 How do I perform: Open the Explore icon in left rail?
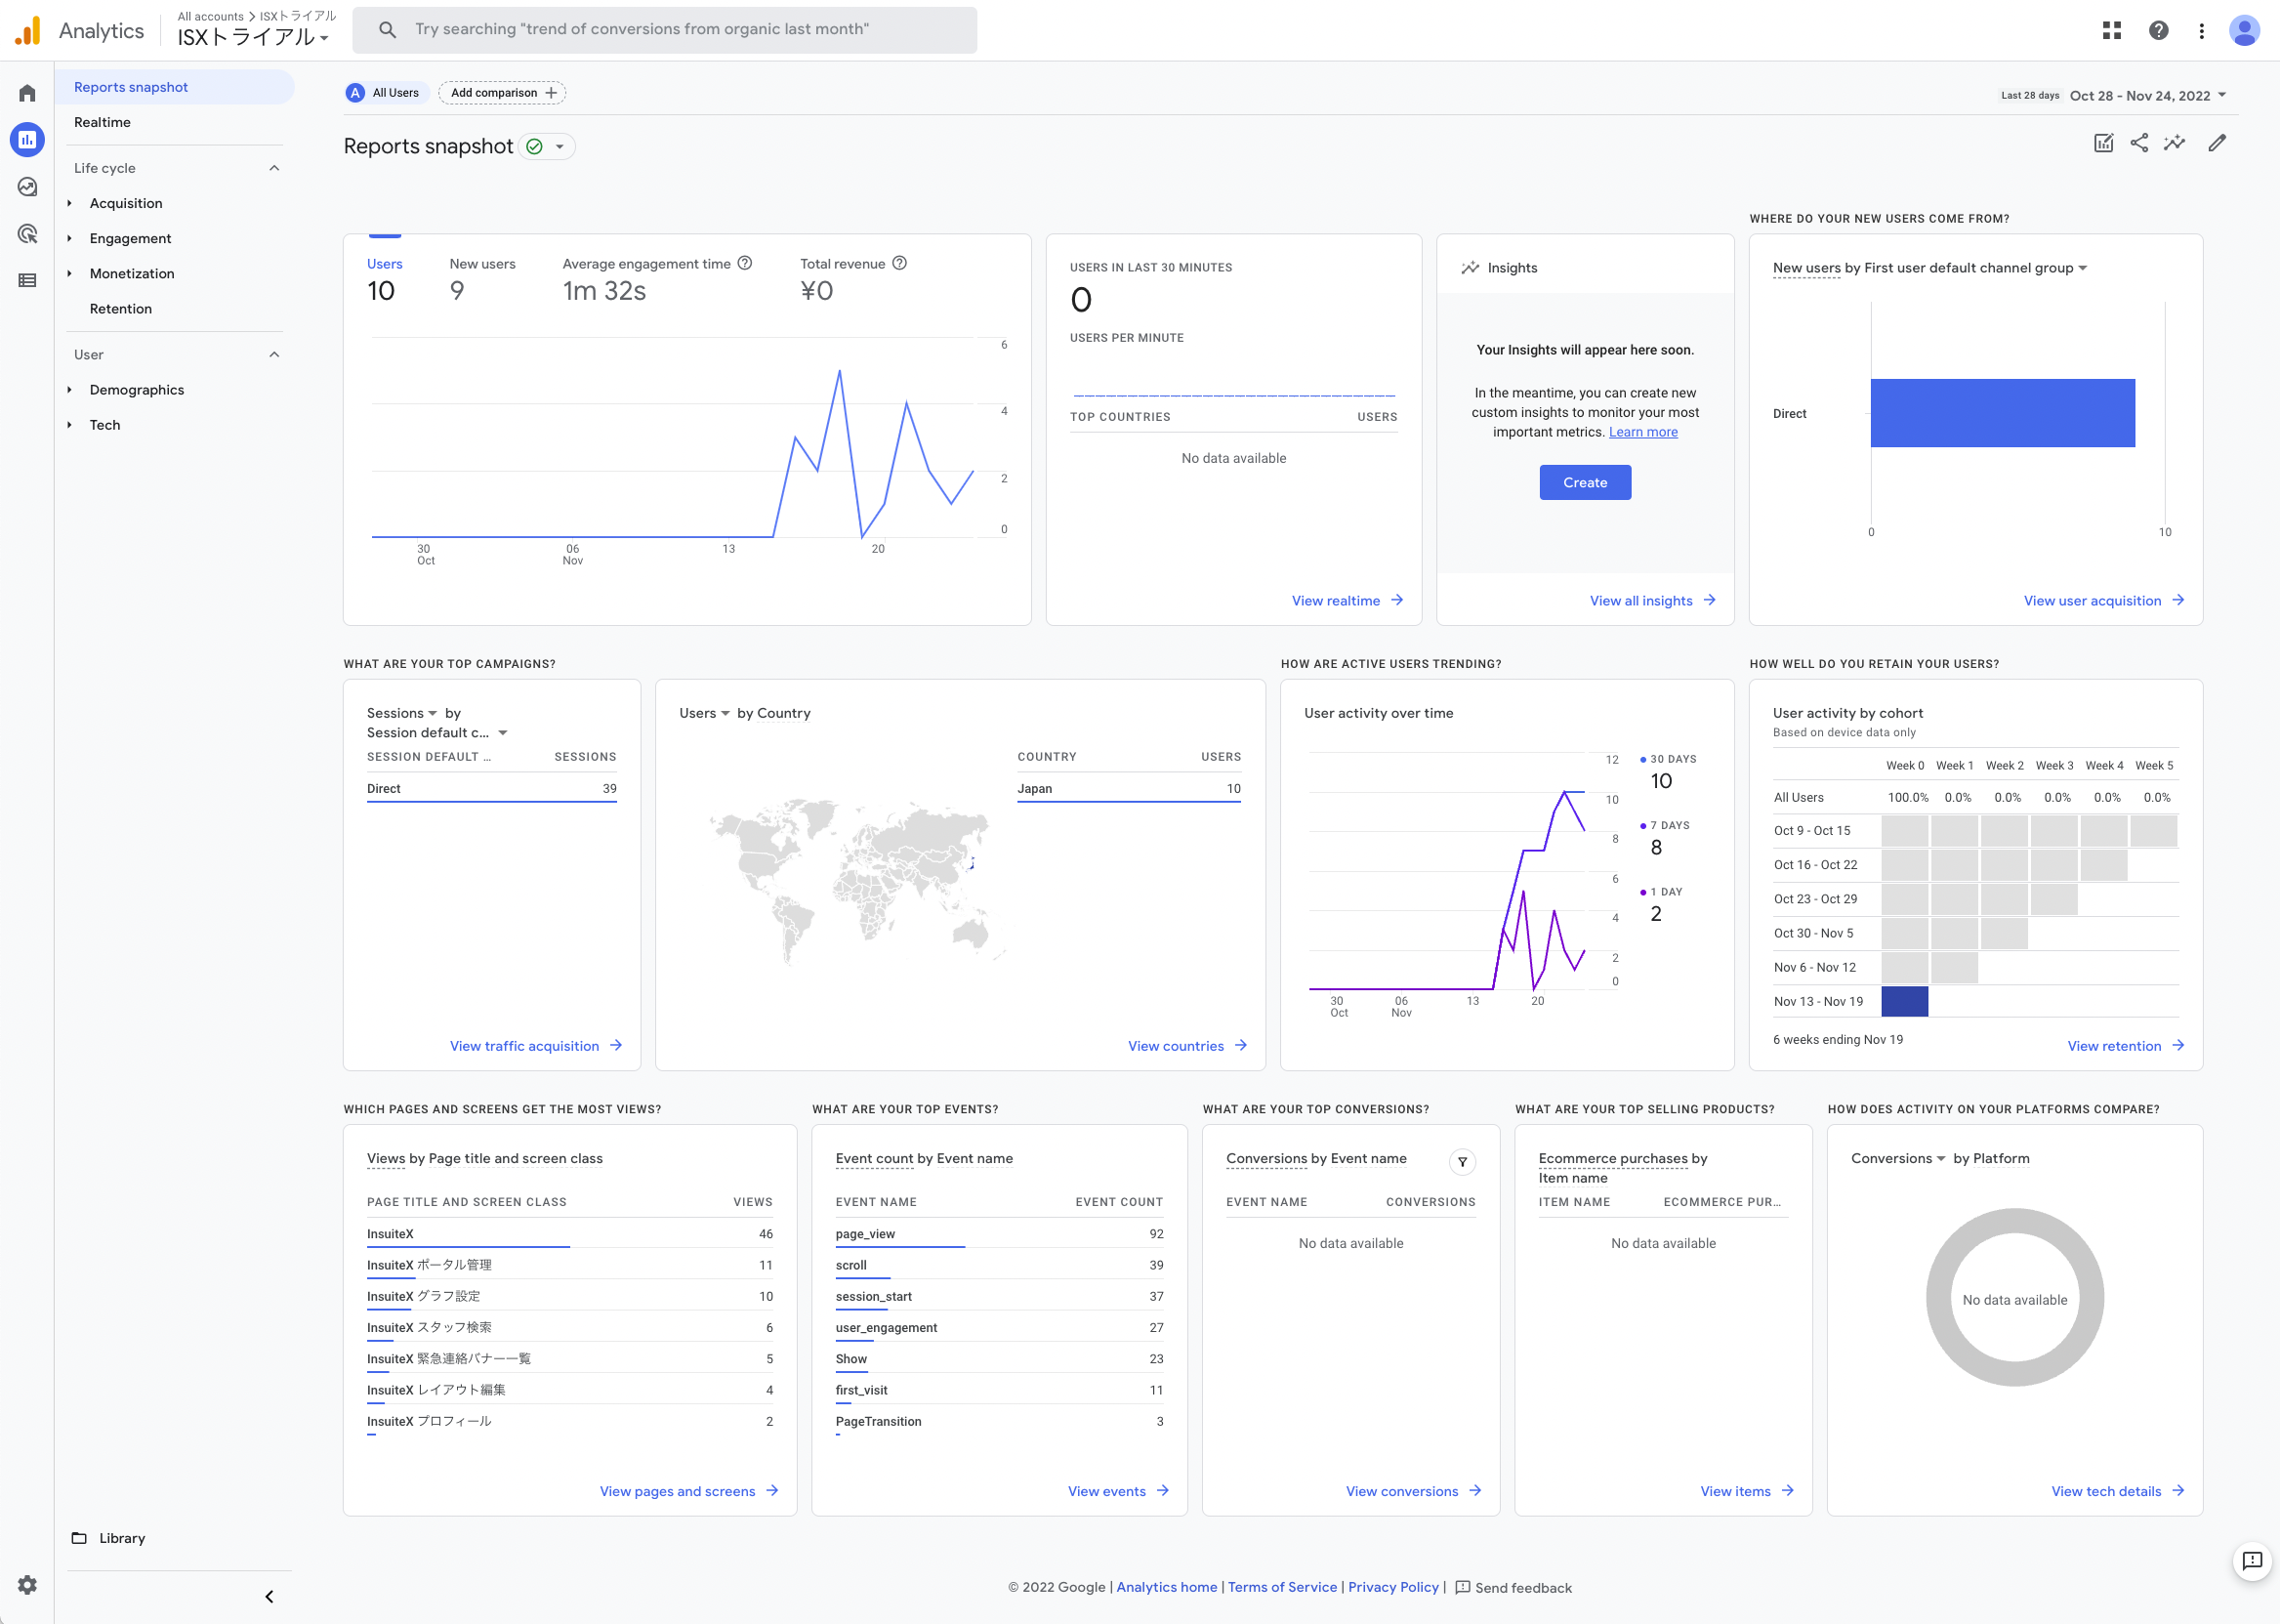27,187
